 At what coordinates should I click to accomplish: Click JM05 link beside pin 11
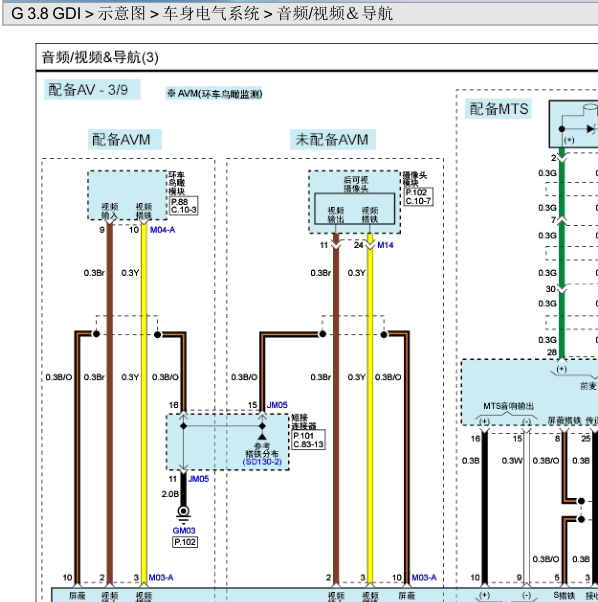point(198,479)
